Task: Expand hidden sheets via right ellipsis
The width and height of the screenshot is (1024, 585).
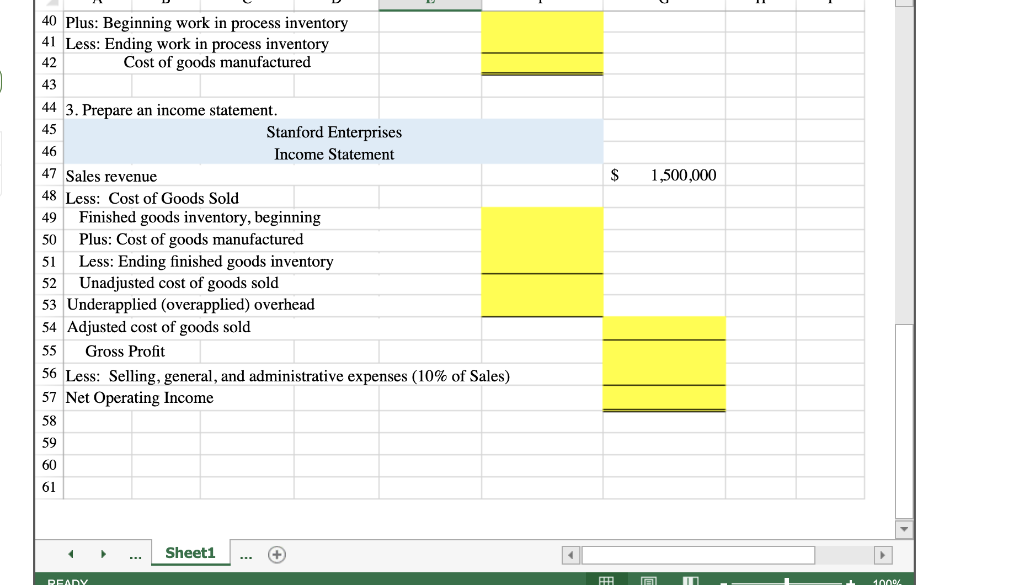Action: (246, 553)
